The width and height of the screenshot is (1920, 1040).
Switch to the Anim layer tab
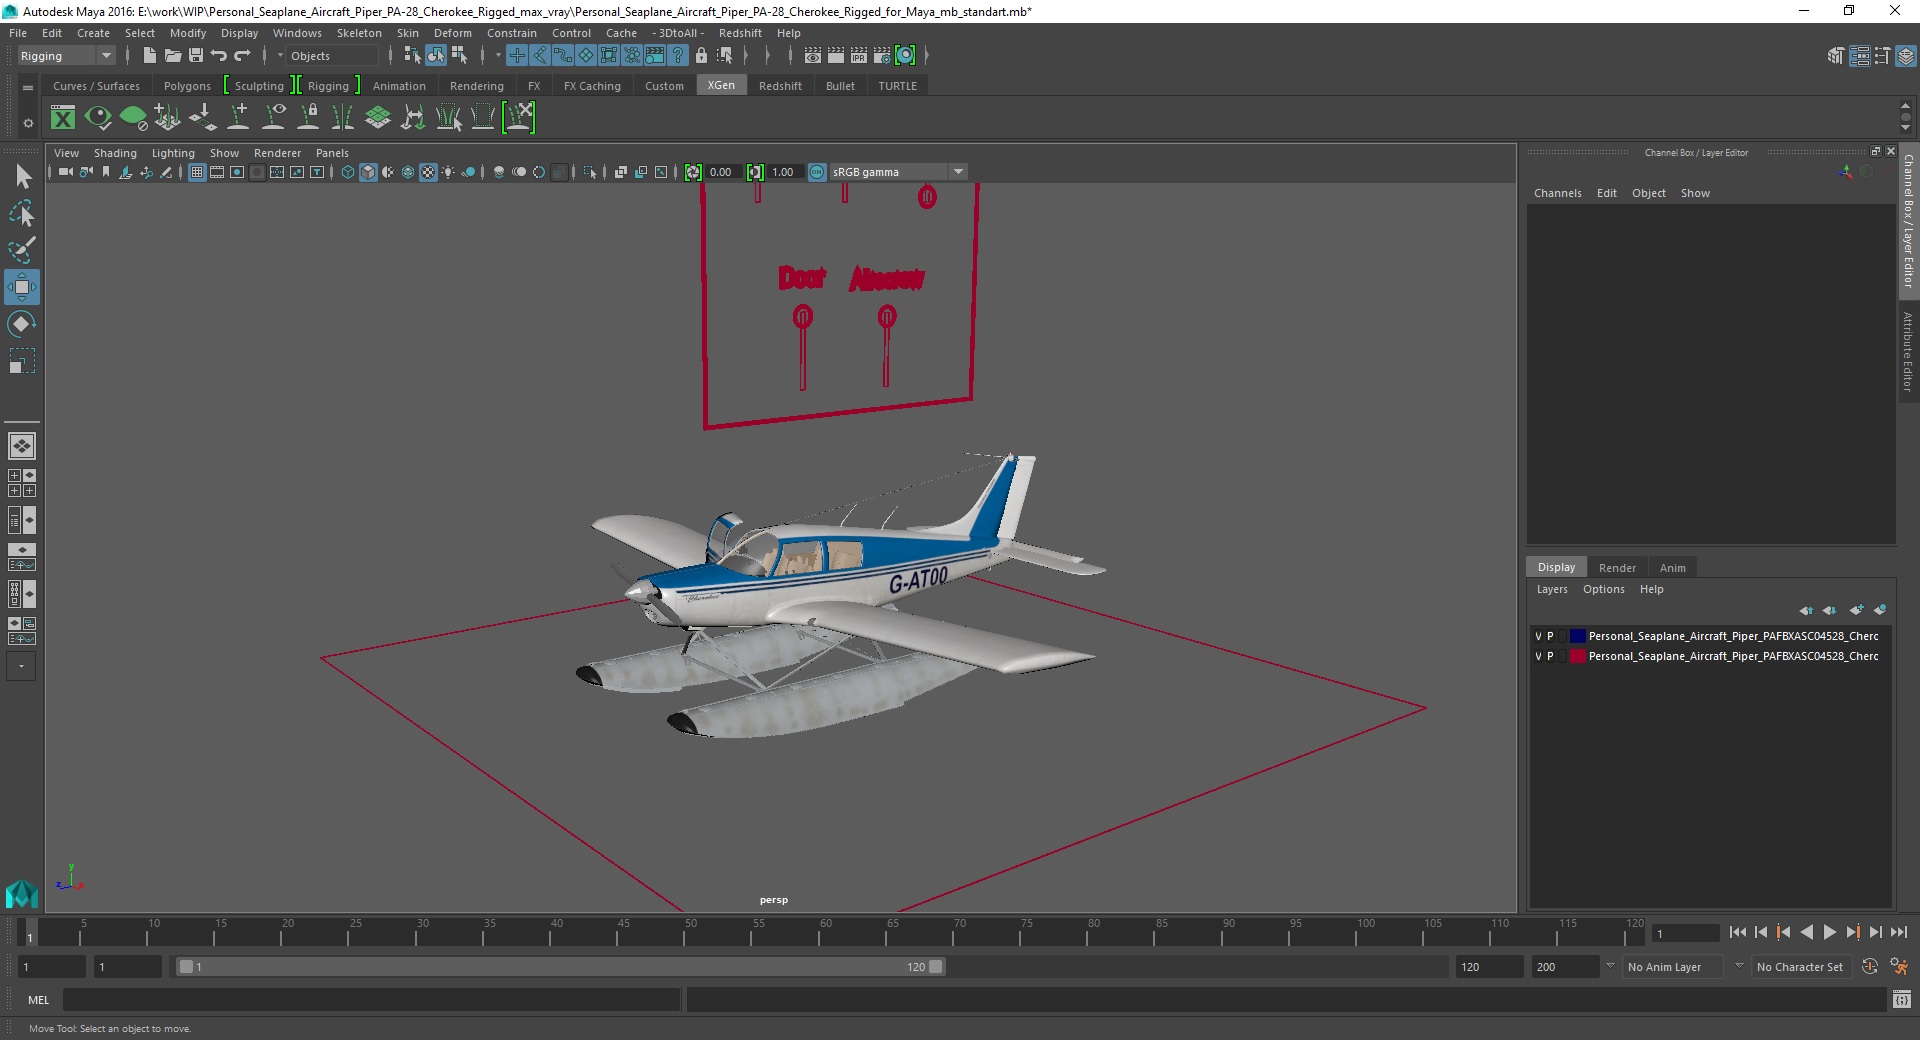(x=1672, y=568)
